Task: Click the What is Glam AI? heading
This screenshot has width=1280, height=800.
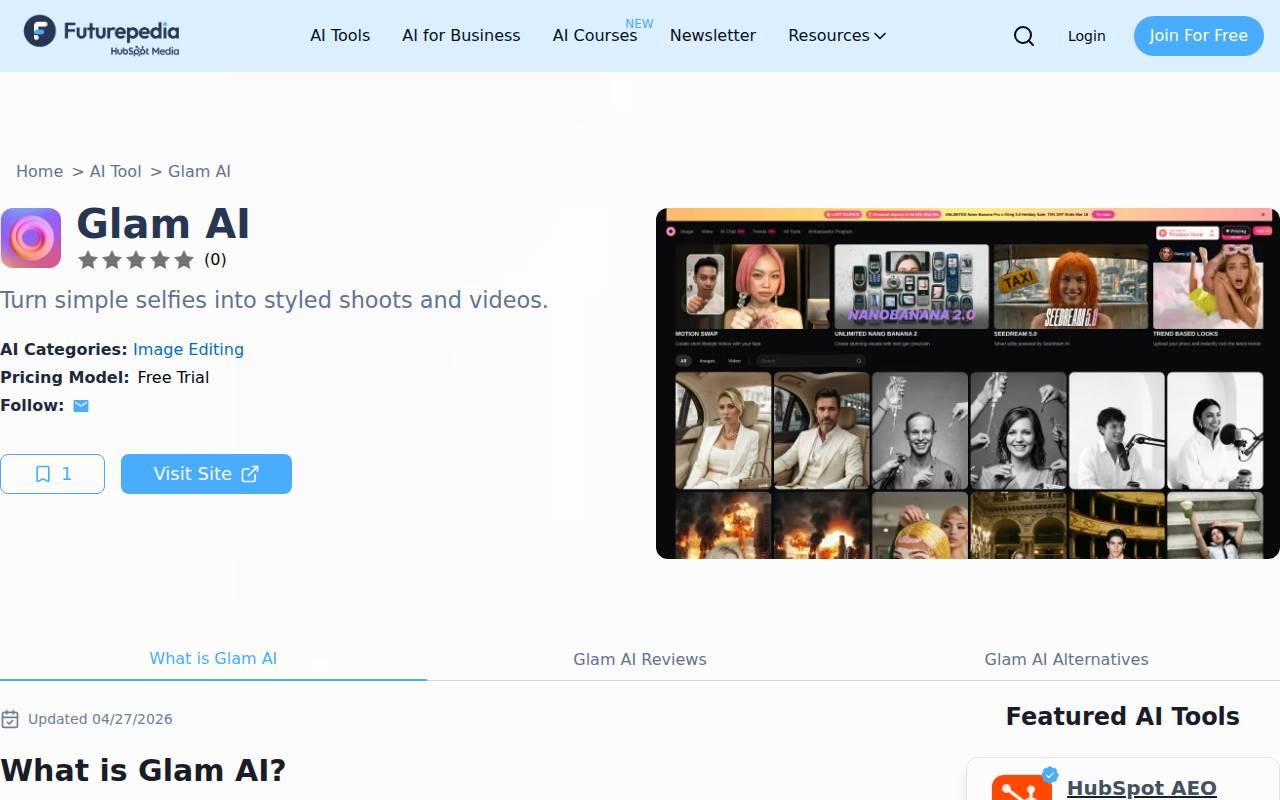Action: point(143,770)
